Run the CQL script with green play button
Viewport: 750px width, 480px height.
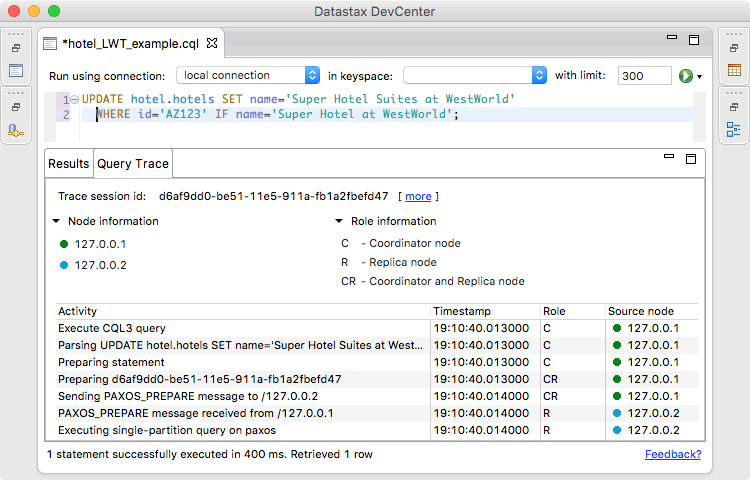point(686,76)
